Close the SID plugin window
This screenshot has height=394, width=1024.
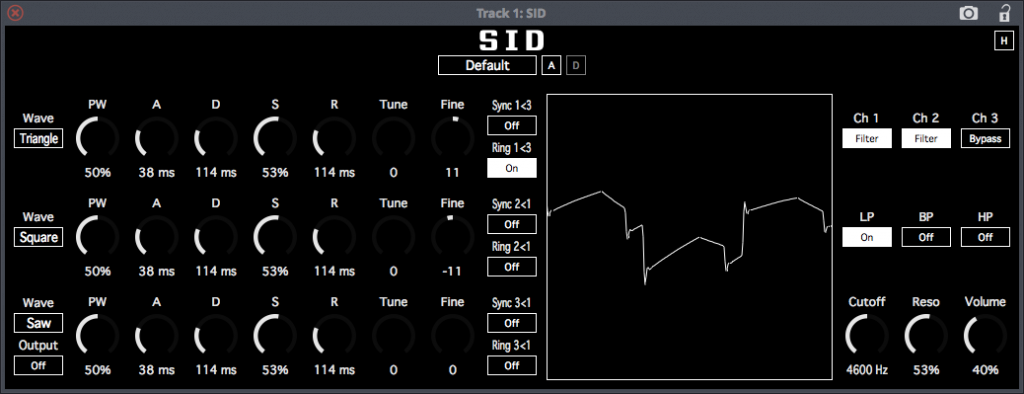(15, 12)
